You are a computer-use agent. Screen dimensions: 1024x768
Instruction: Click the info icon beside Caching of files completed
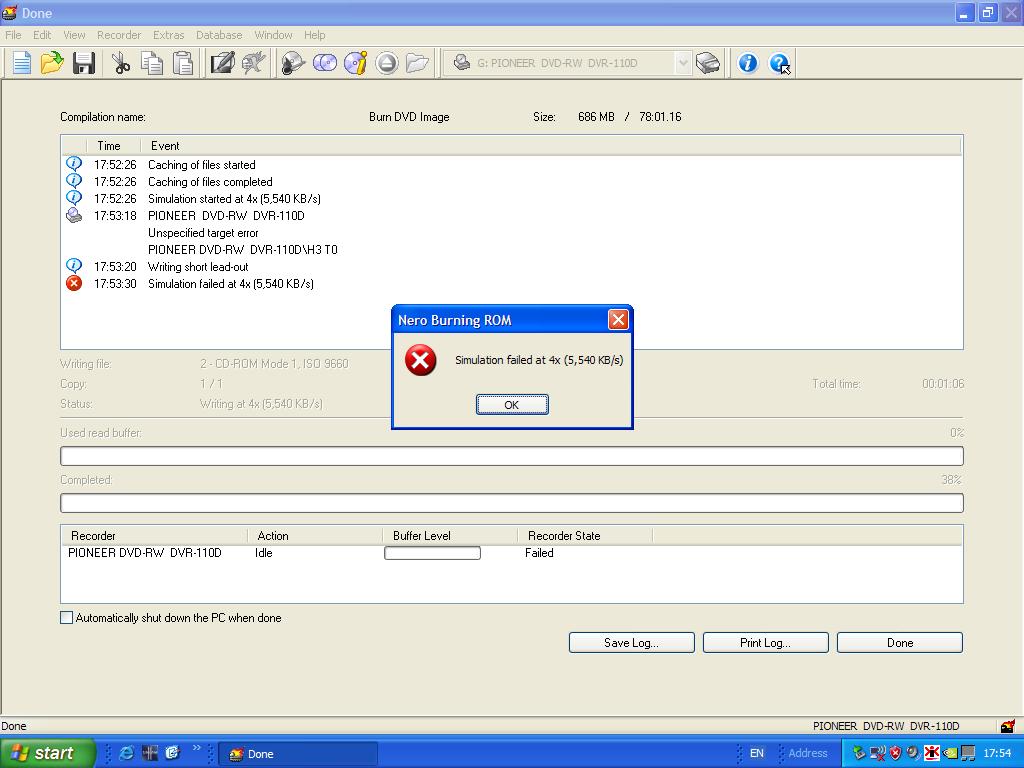tap(74, 181)
